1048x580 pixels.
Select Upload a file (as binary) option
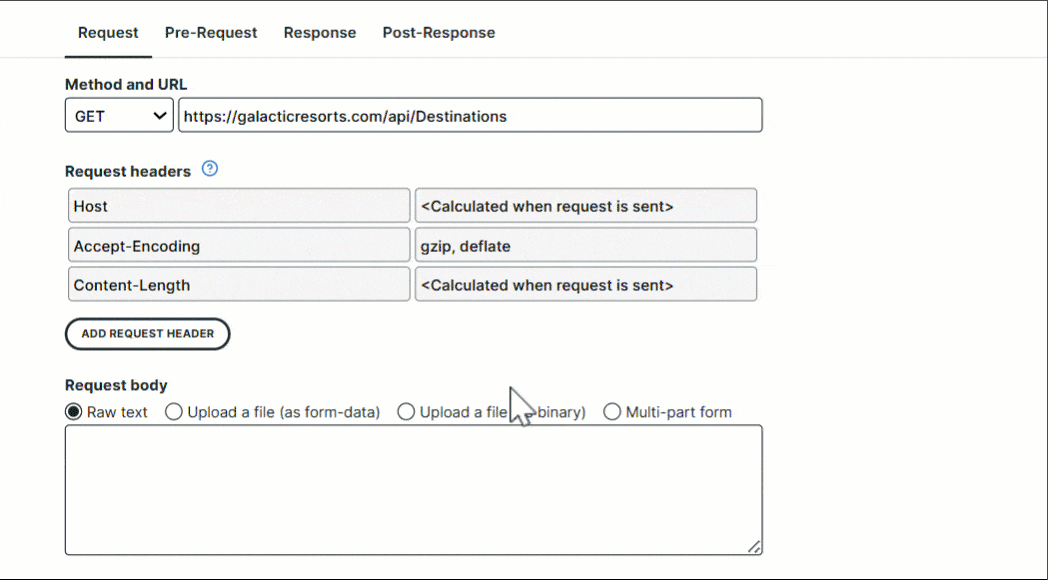(x=406, y=412)
